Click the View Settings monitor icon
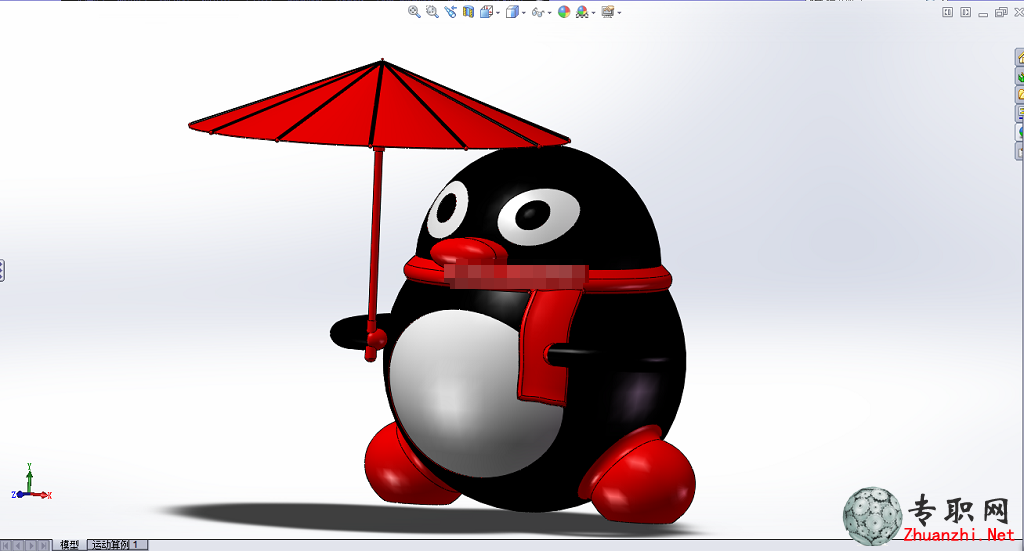The image size is (1024, 551). pyautogui.click(x=607, y=12)
